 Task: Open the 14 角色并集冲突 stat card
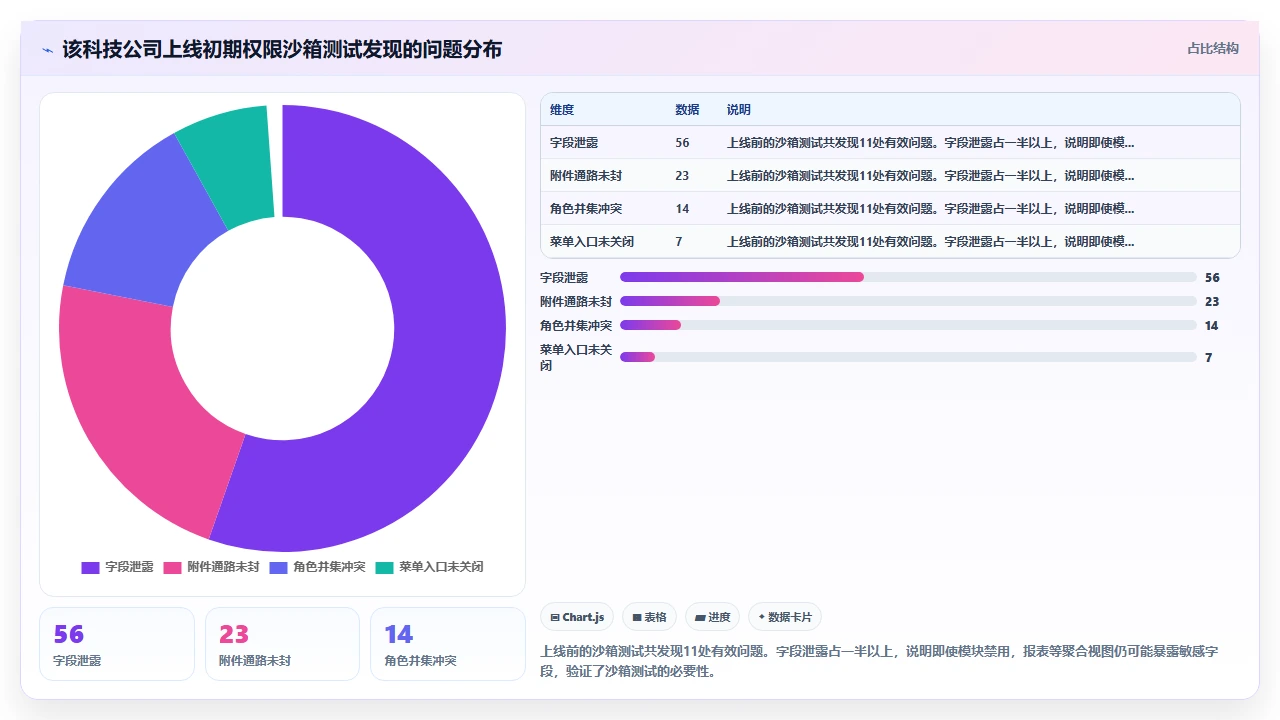448,644
